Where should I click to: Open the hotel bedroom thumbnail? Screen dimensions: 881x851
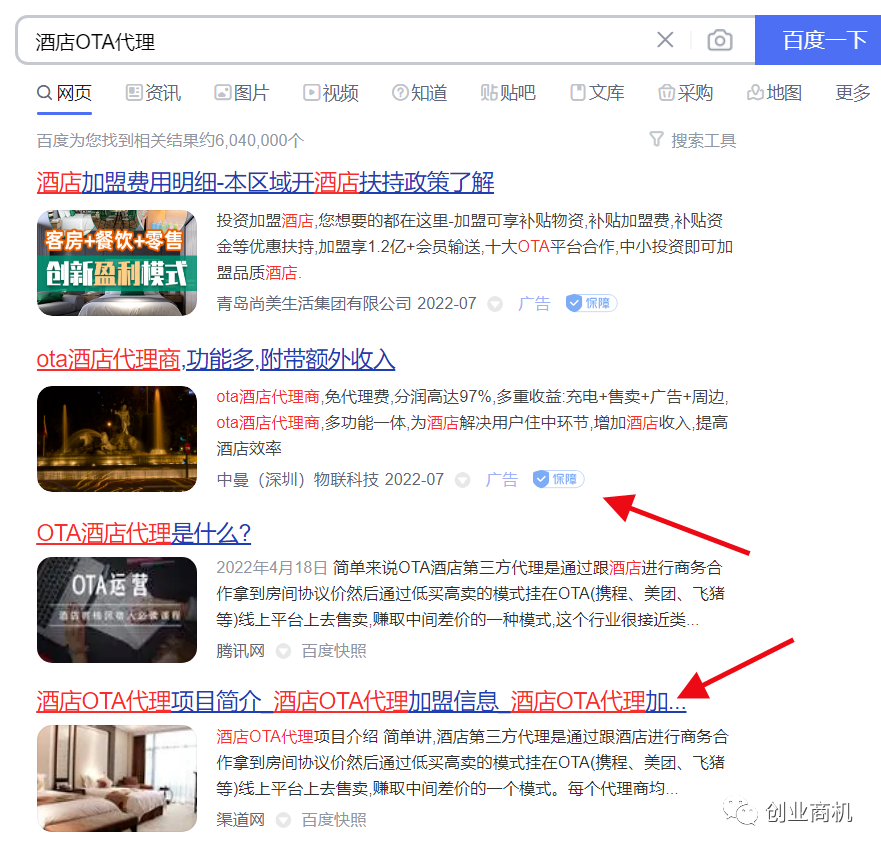click(117, 779)
